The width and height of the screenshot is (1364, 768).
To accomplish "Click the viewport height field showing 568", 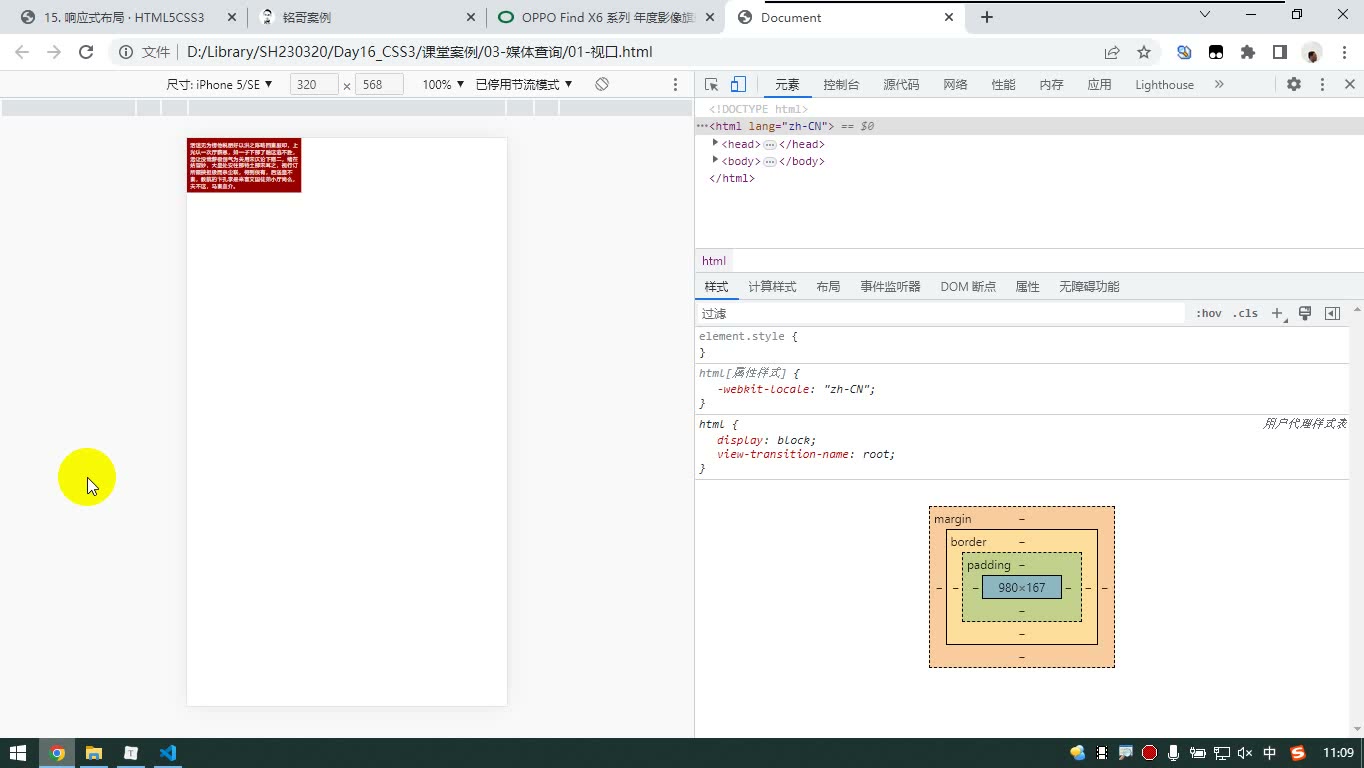I will click(379, 85).
